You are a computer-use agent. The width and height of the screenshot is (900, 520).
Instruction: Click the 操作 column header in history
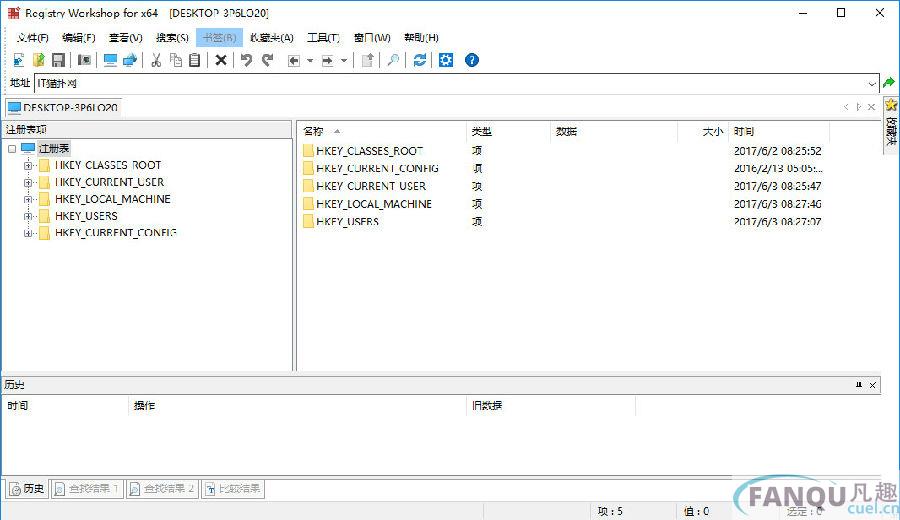(x=297, y=406)
